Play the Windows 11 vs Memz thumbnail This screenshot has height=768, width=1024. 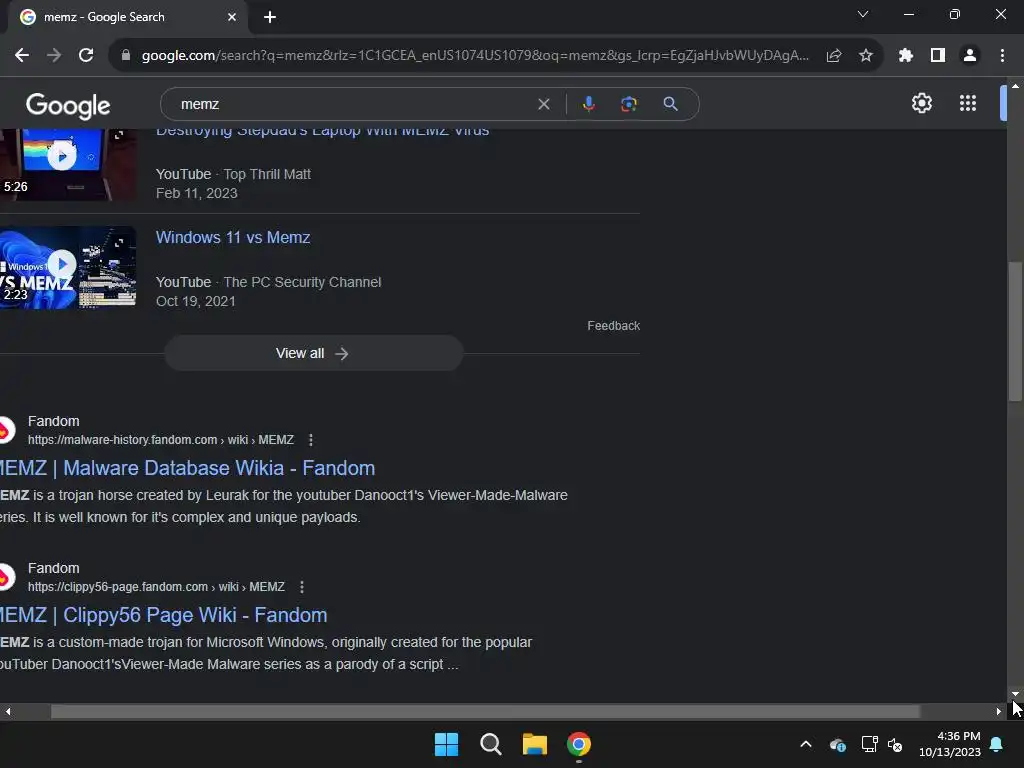point(68,267)
